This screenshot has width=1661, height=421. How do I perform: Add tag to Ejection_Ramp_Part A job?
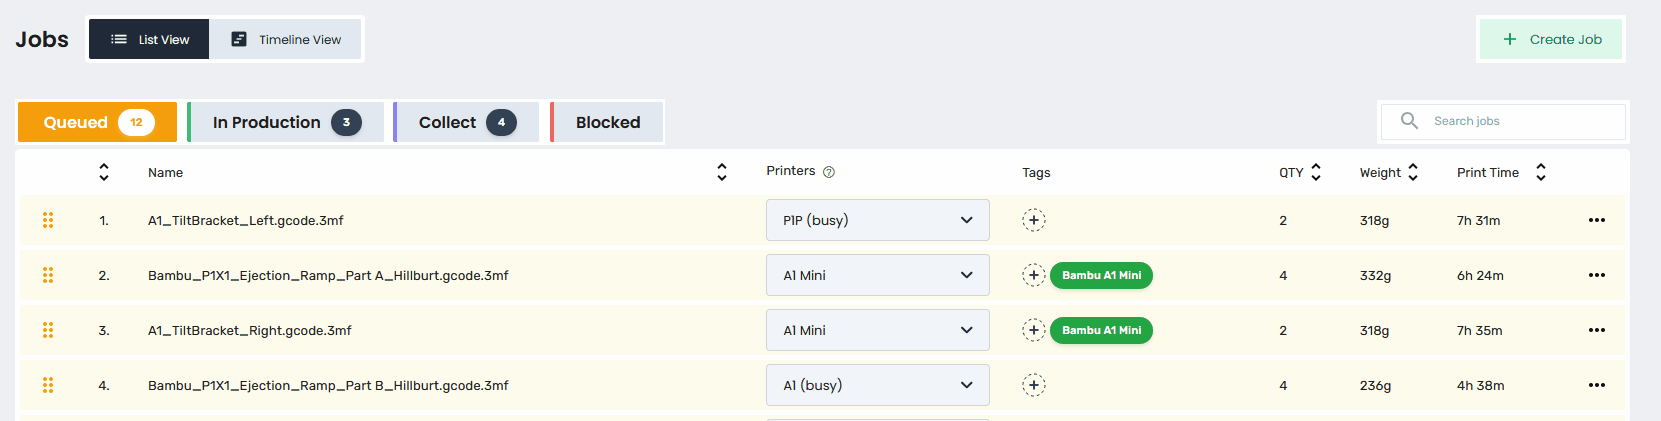point(1034,275)
